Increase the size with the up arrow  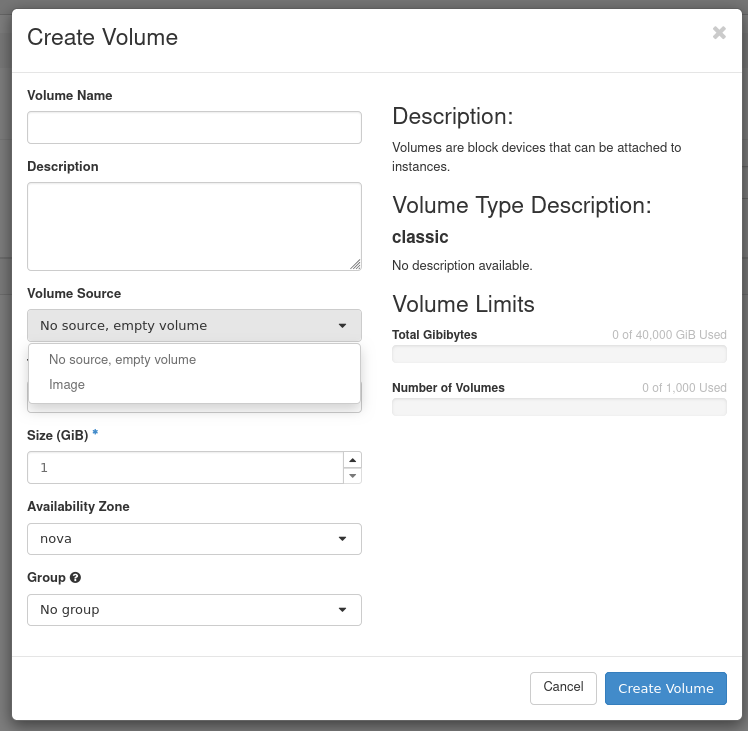[352, 460]
